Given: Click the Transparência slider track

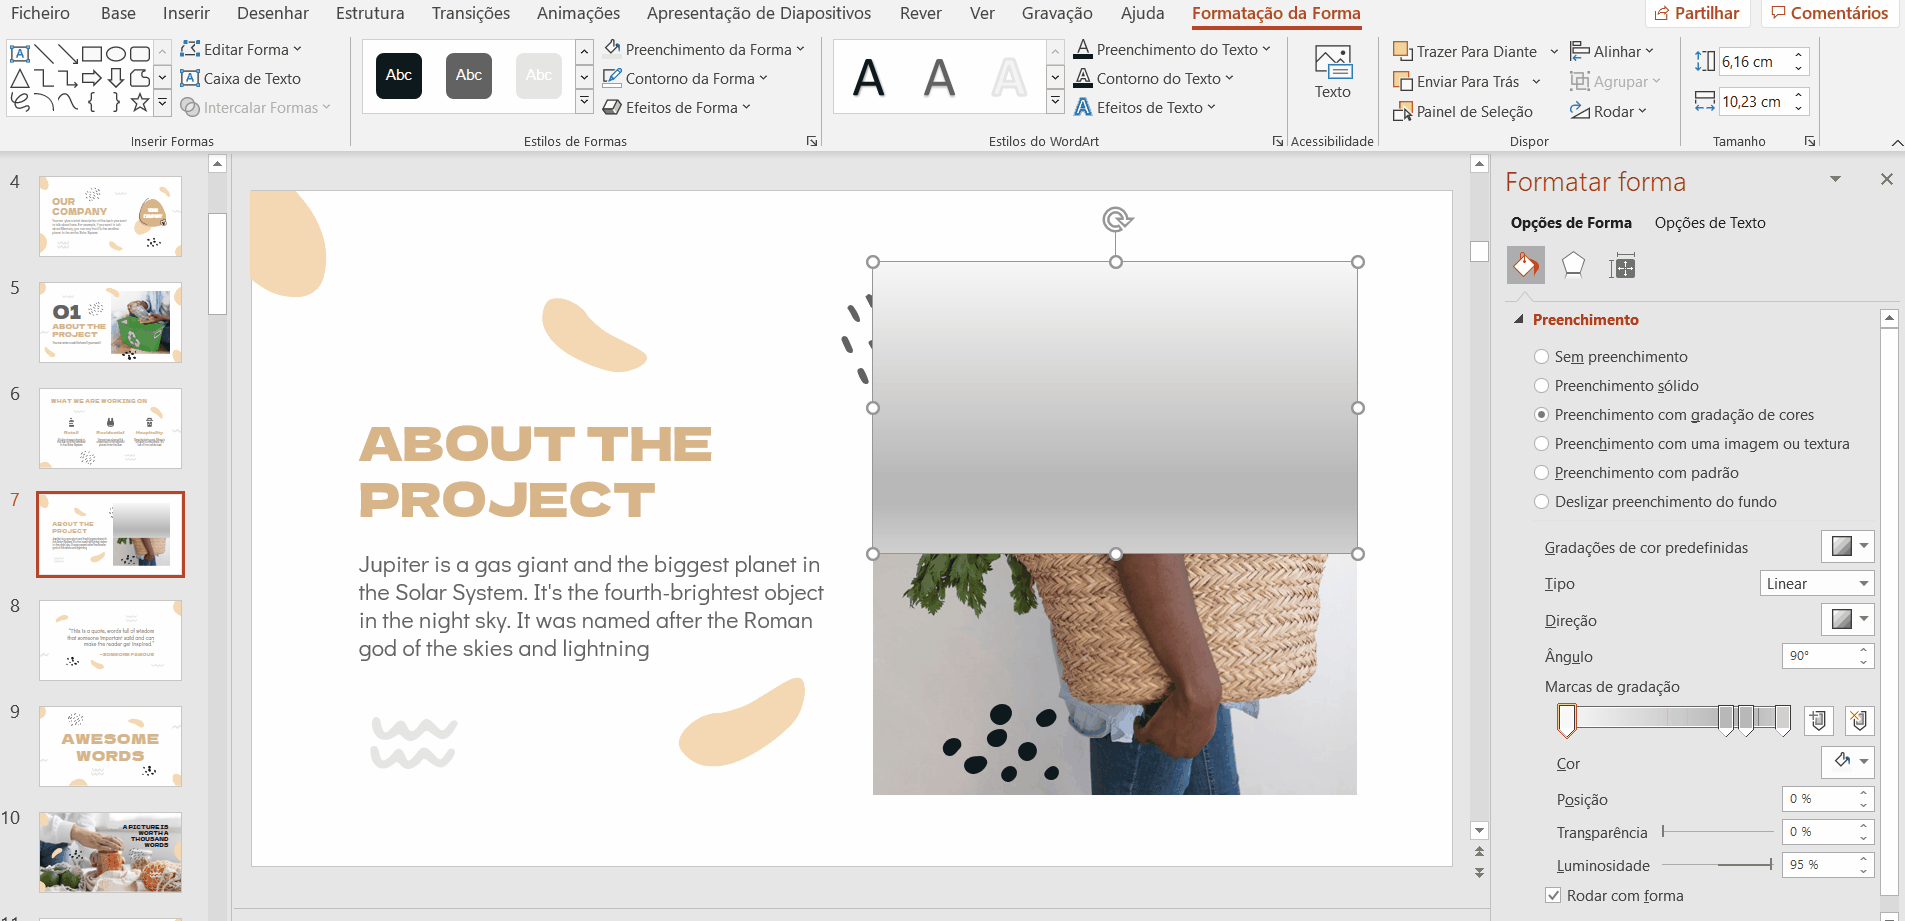Looking at the screenshot, I should pos(1718,831).
